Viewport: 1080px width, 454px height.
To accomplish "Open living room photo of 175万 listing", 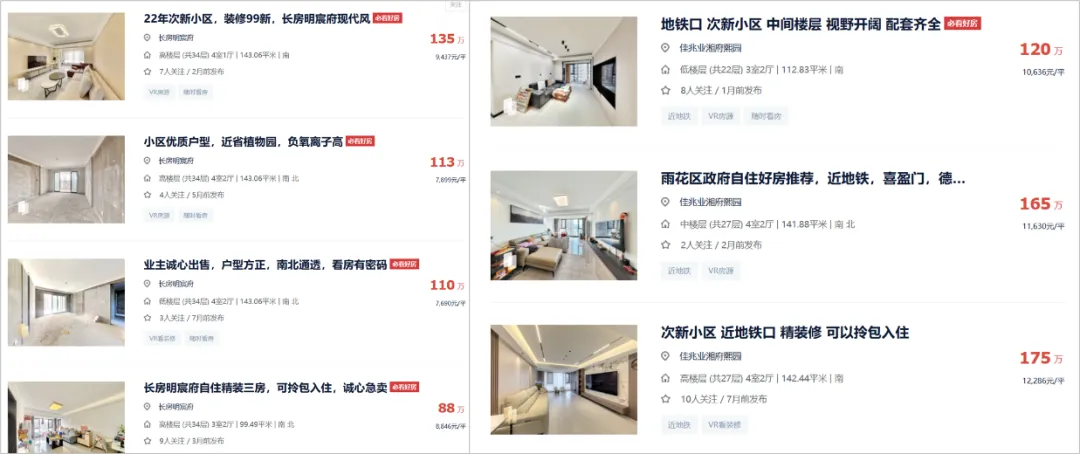I will click(x=564, y=380).
